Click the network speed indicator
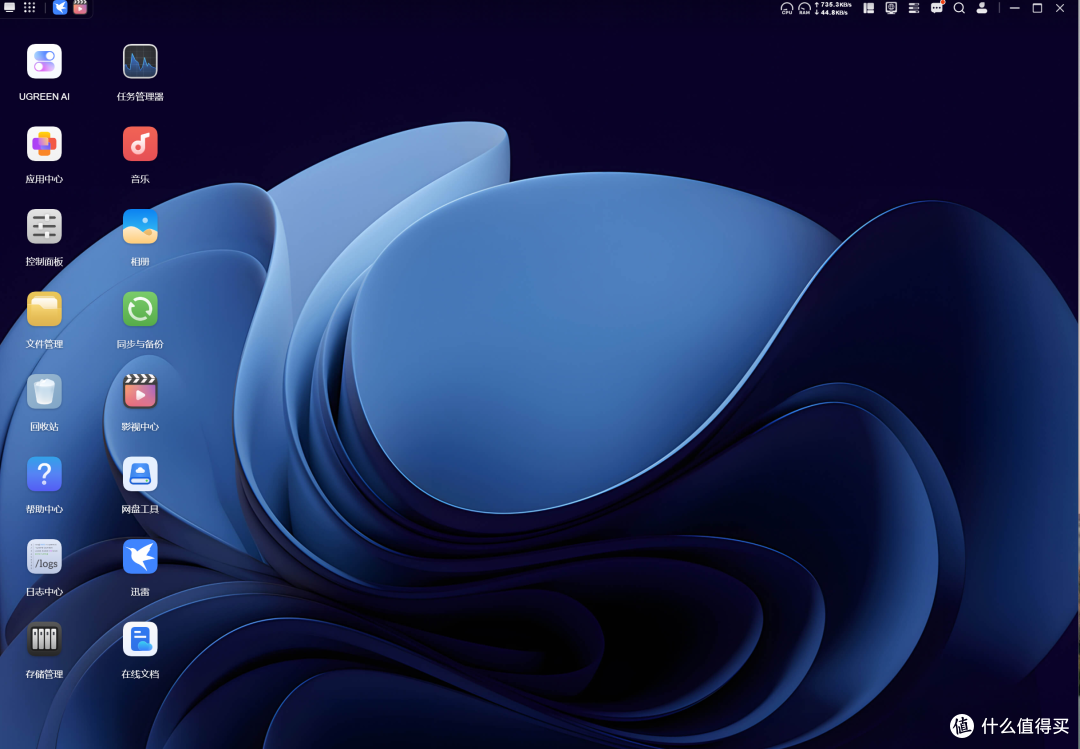This screenshot has width=1080, height=749. [x=833, y=8]
